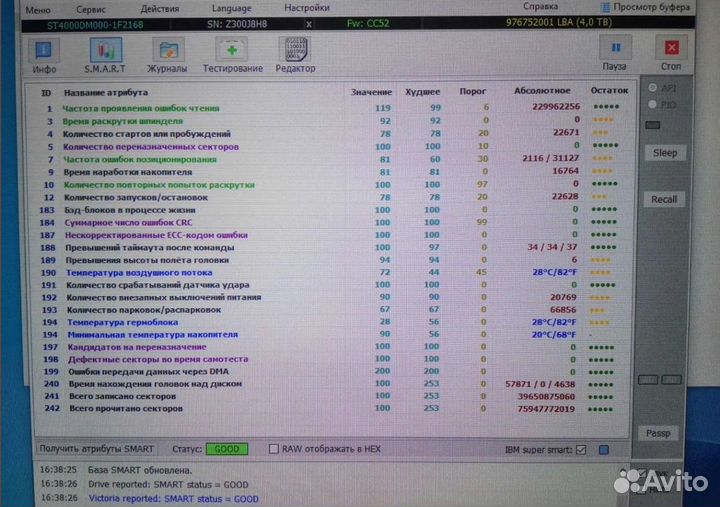
Task: Open the Сервис menu
Action: coord(93,7)
